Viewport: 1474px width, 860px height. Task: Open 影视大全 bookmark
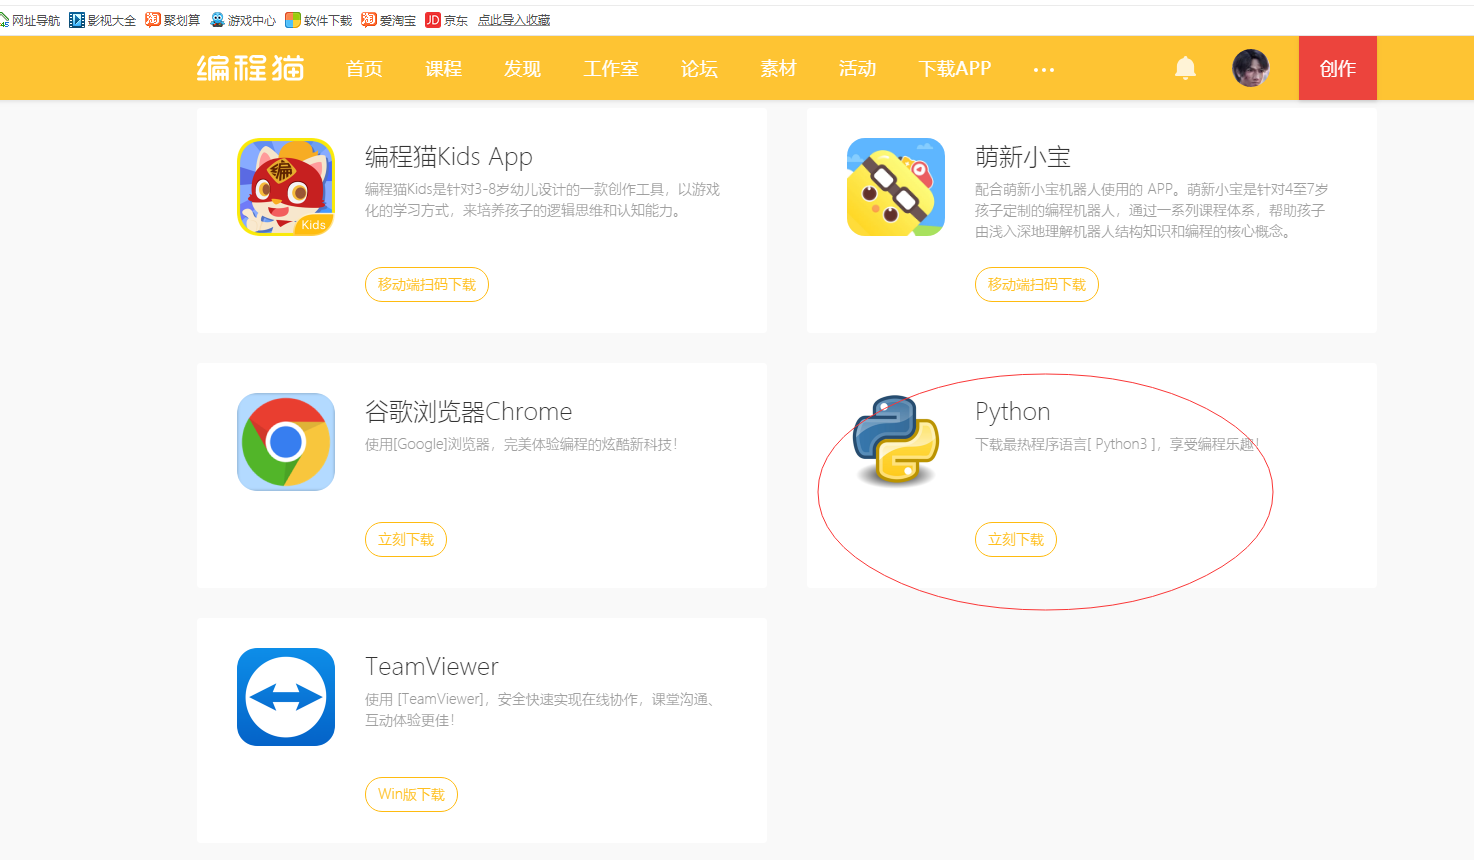pyautogui.click(x=103, y=20)
